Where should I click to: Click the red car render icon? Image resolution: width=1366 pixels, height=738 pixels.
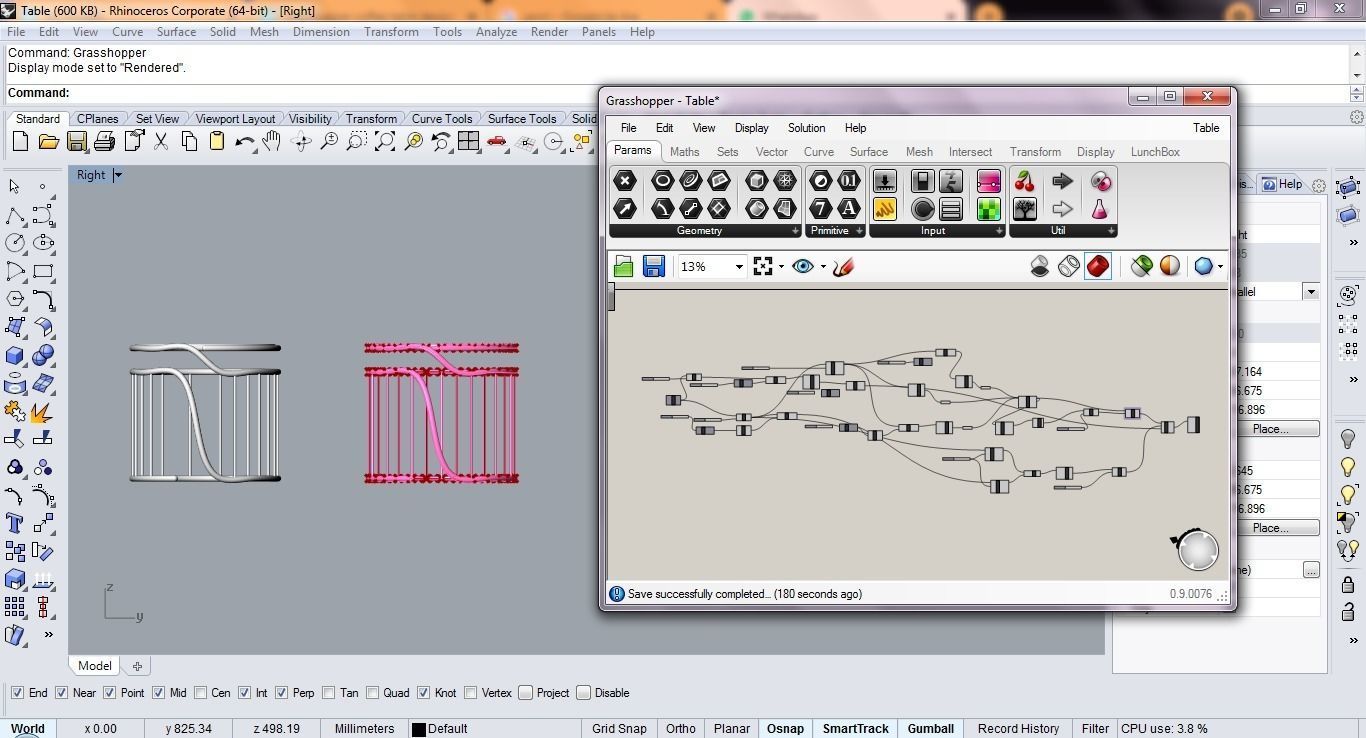tap(496, 142)
